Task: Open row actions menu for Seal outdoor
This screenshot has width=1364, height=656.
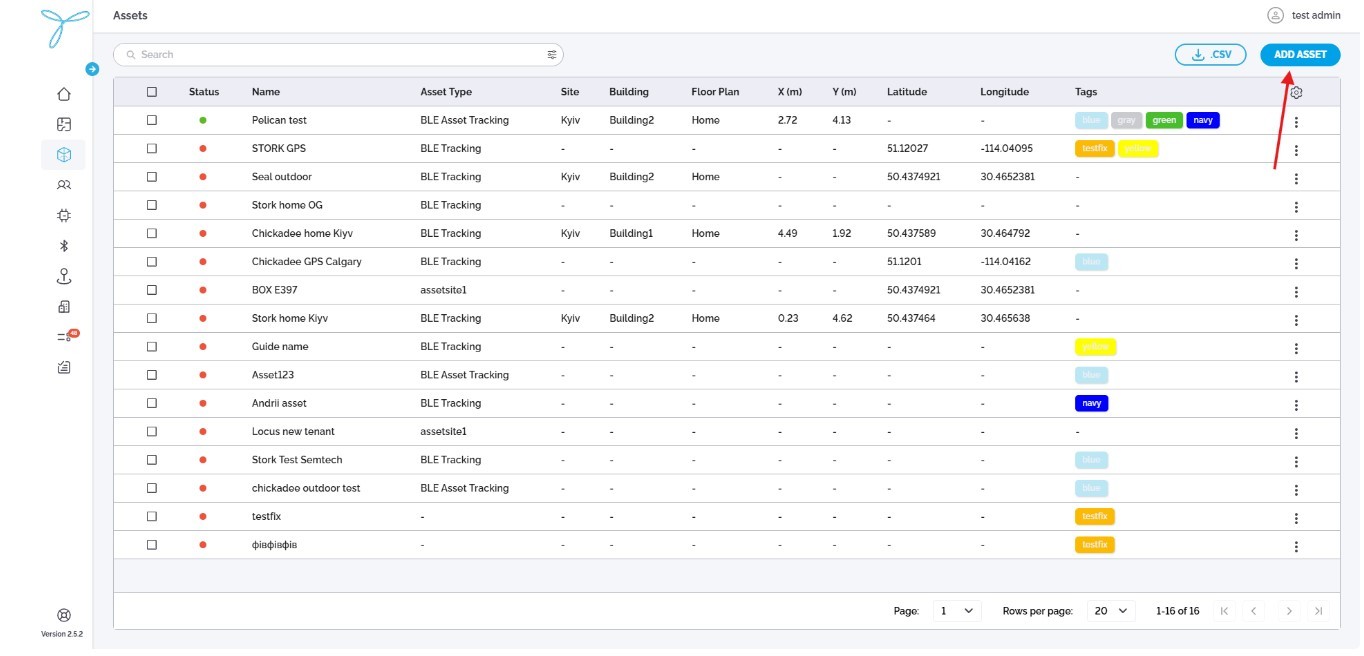Action: coord(1296,178)
